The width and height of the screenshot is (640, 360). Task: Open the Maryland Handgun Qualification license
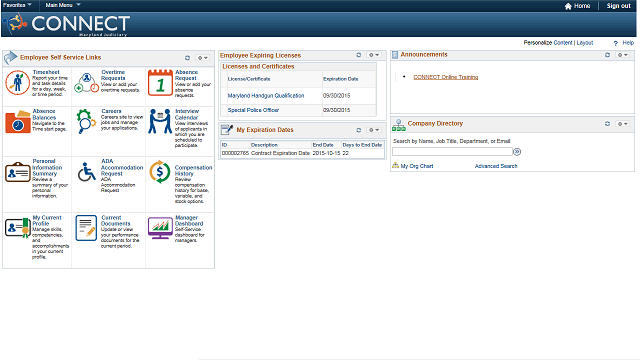266,96
